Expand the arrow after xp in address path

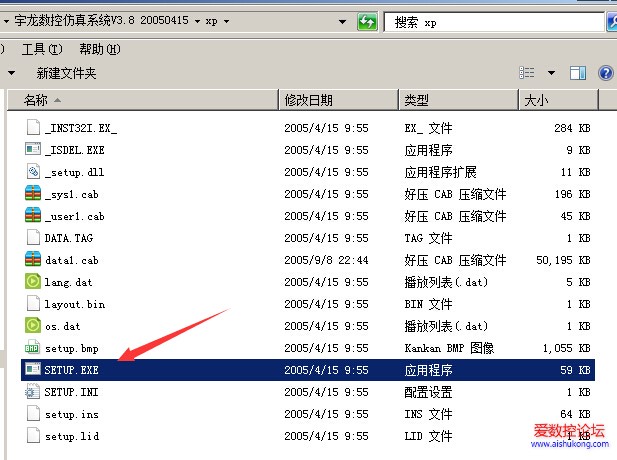click(227, 21)
